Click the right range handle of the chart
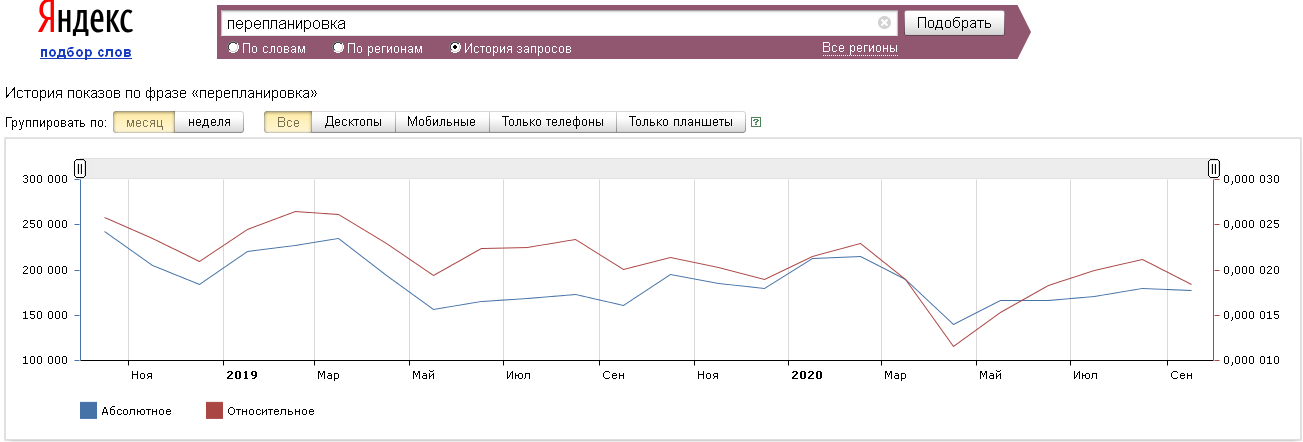Image resolution: width=1303 pixels, height=442 pixels. click(x=1214, y=169)
